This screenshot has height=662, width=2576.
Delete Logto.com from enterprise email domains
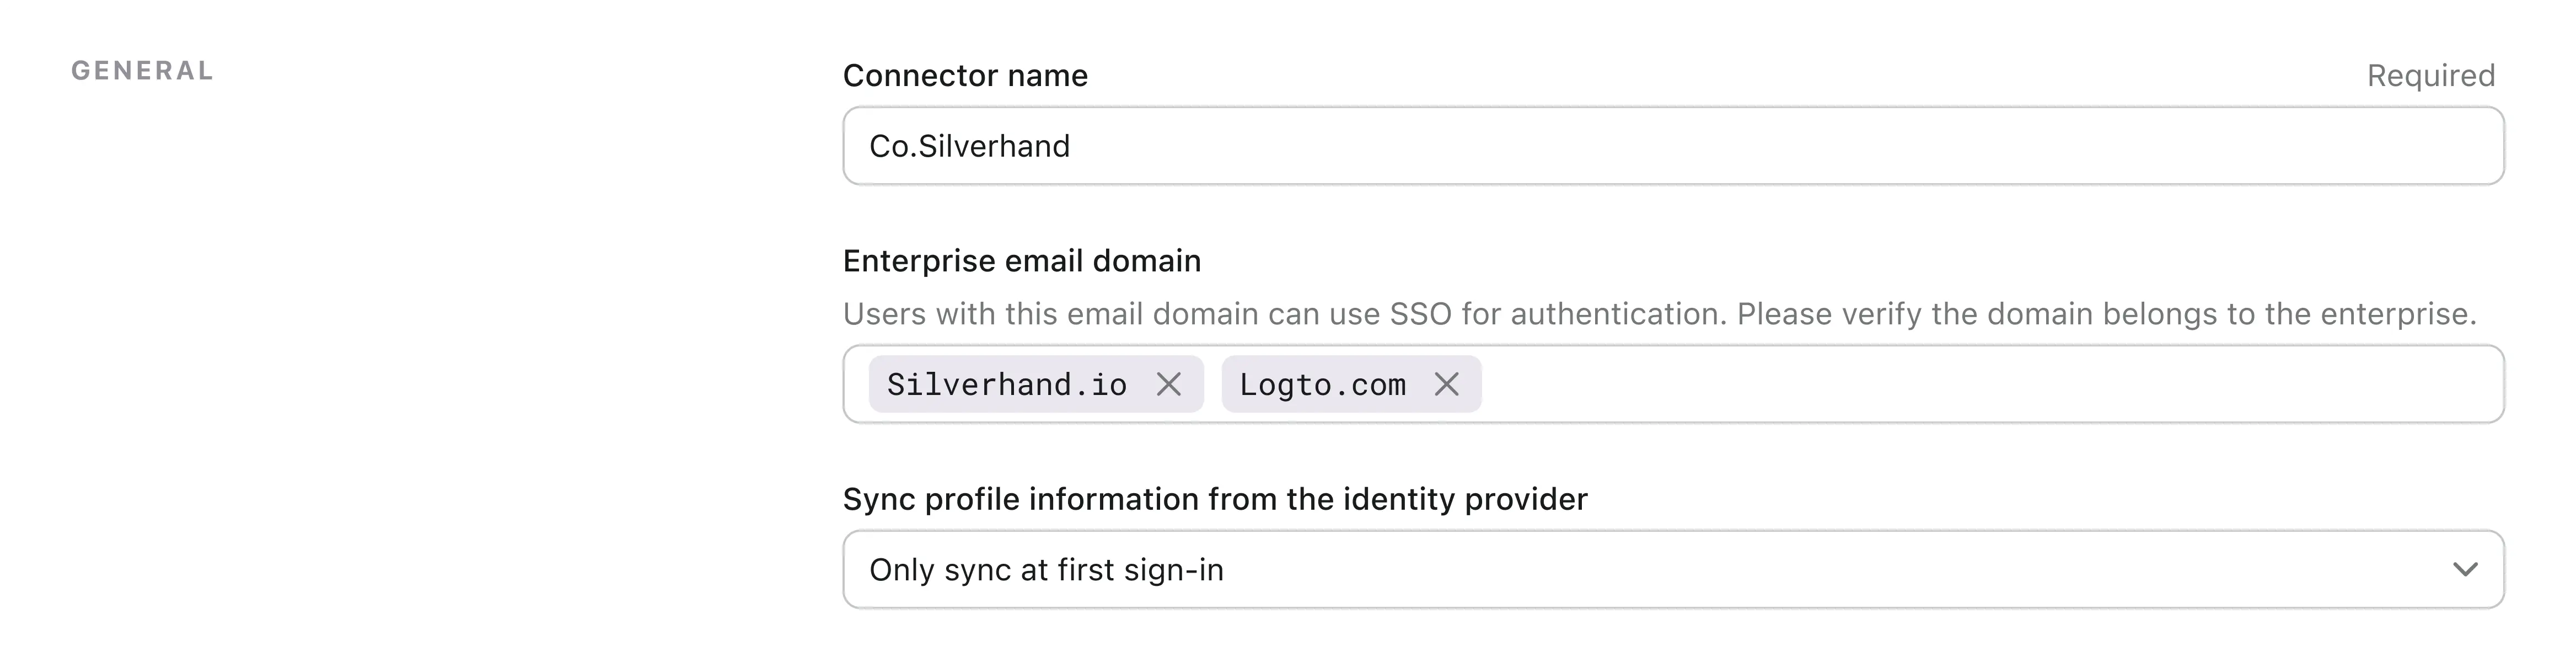pos(1448,384)
